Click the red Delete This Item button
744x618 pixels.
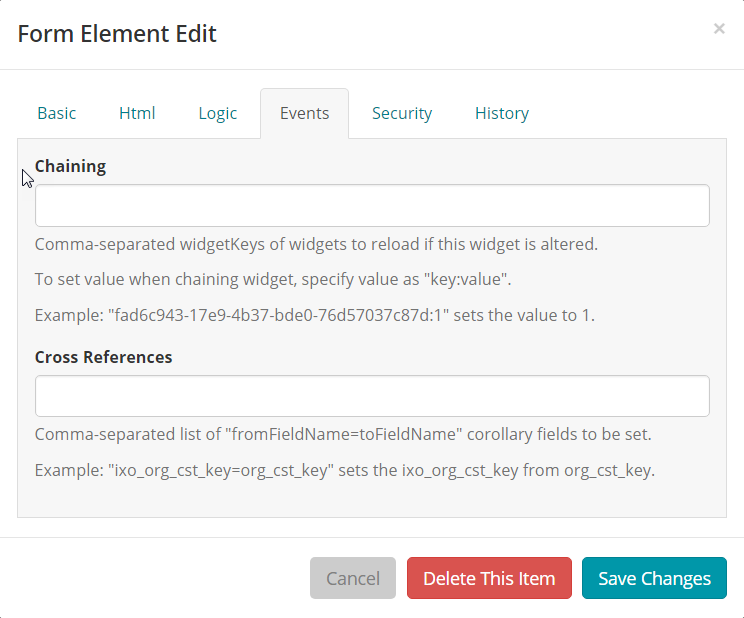coord(489,578)
